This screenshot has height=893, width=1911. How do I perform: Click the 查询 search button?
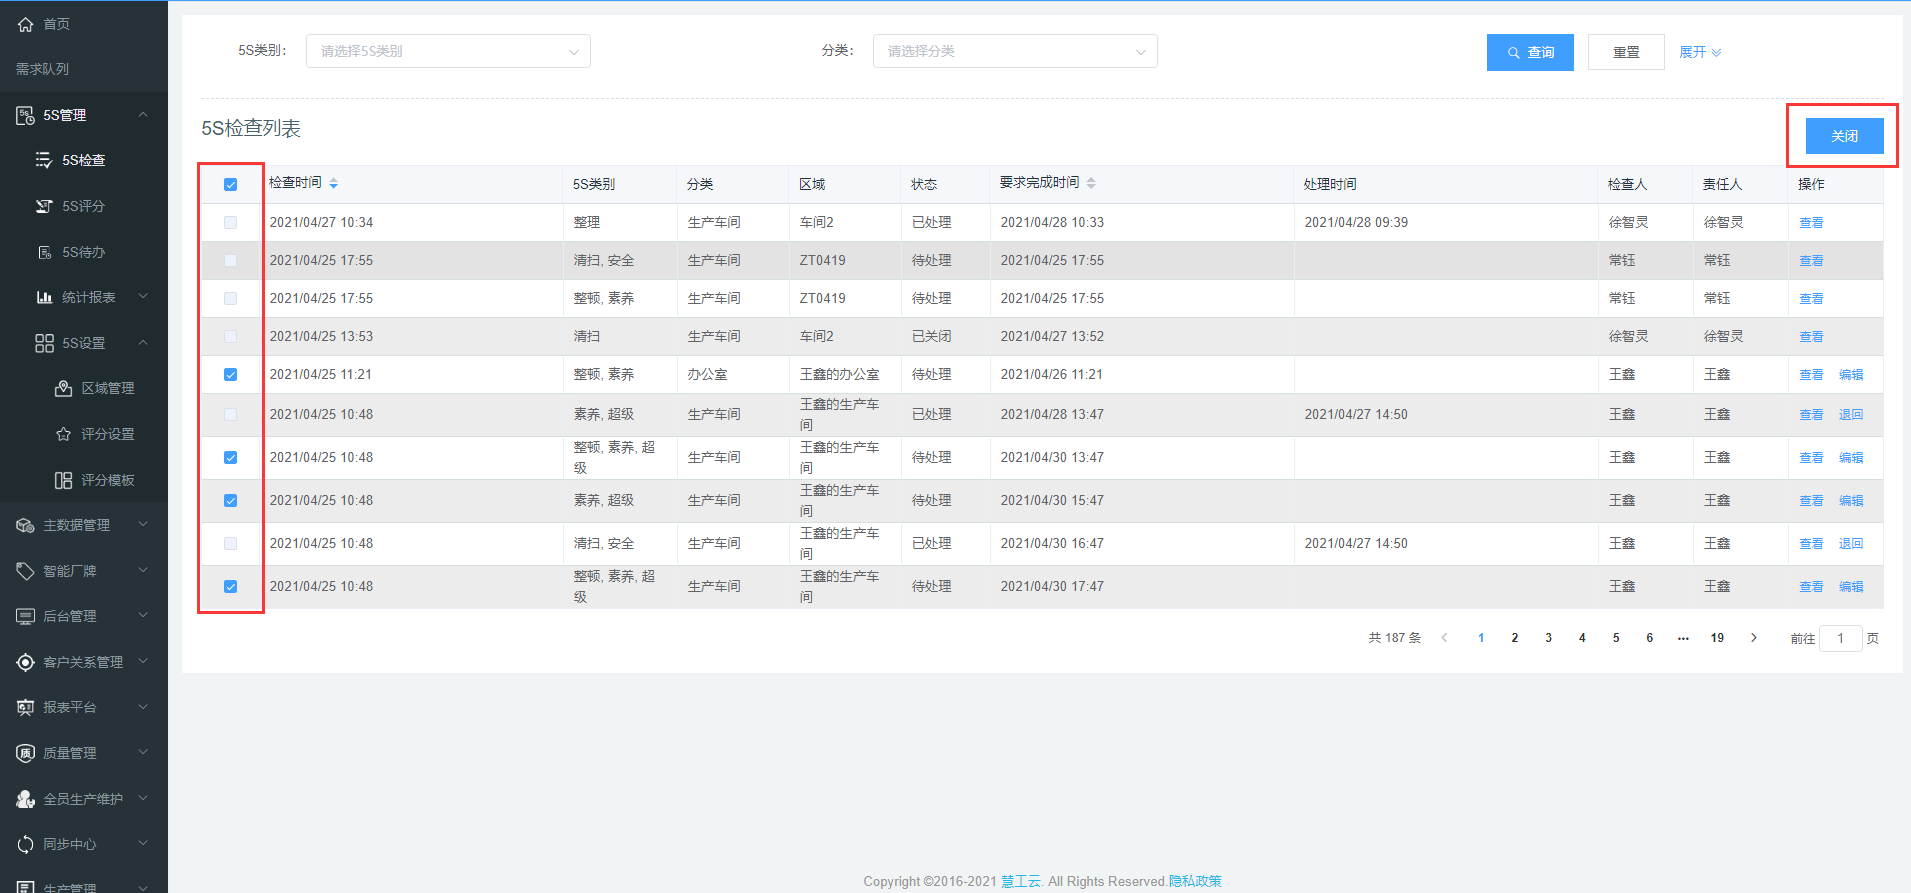(x=1530, y=52)
